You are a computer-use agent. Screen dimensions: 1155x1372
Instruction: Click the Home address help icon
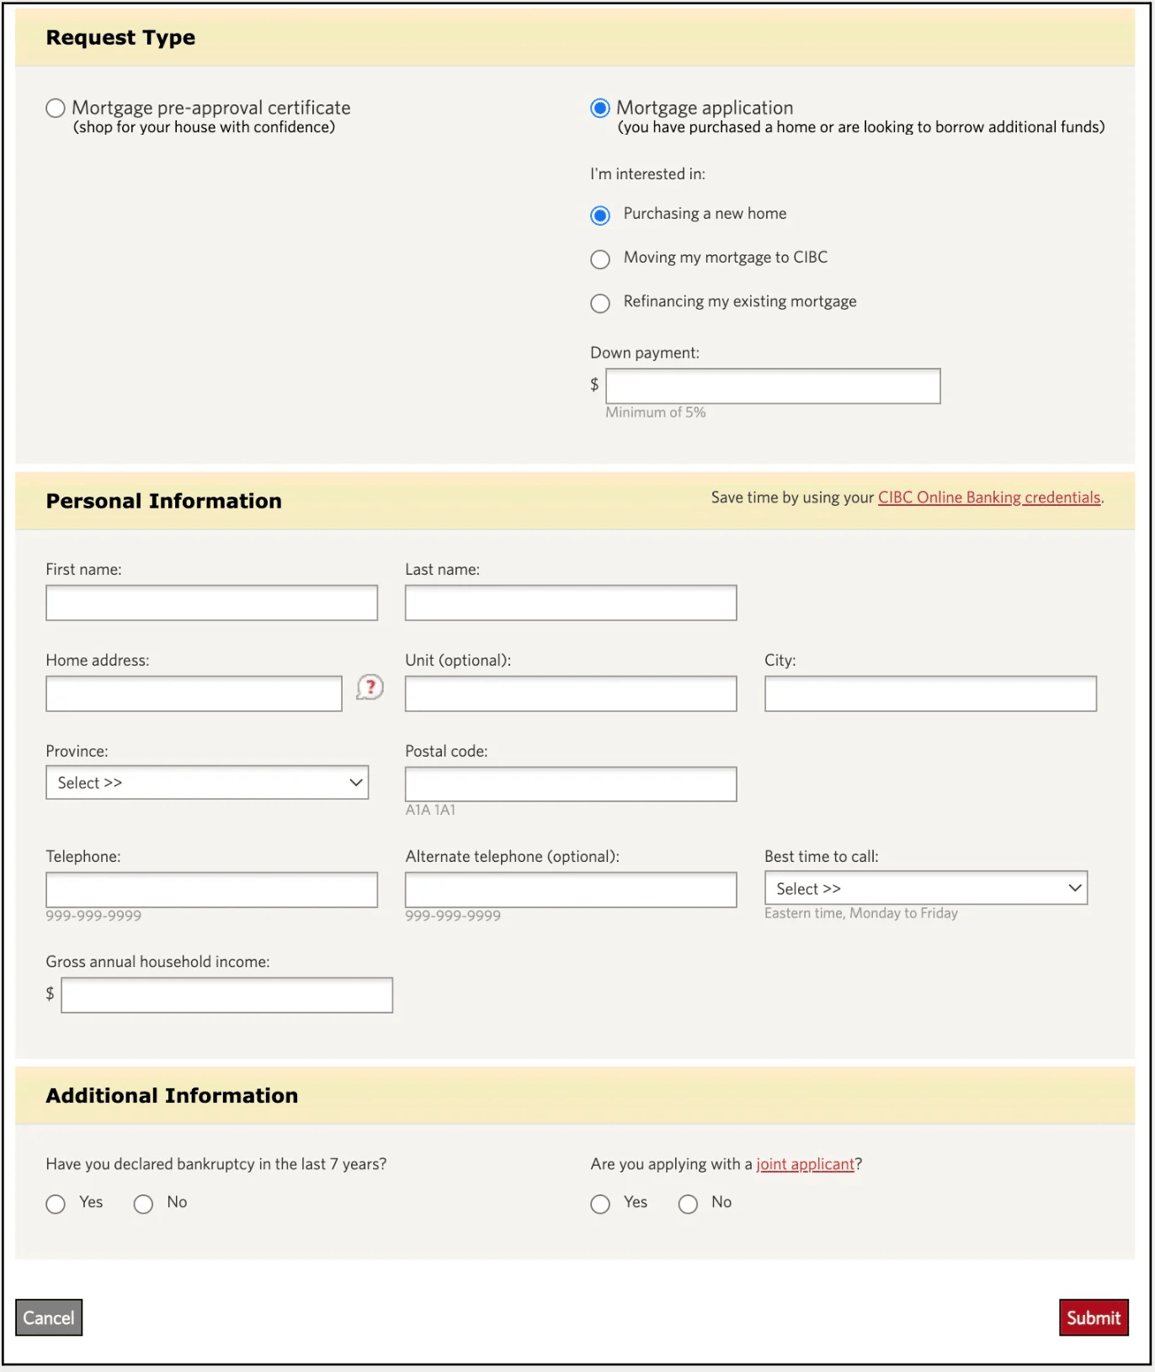368,688
